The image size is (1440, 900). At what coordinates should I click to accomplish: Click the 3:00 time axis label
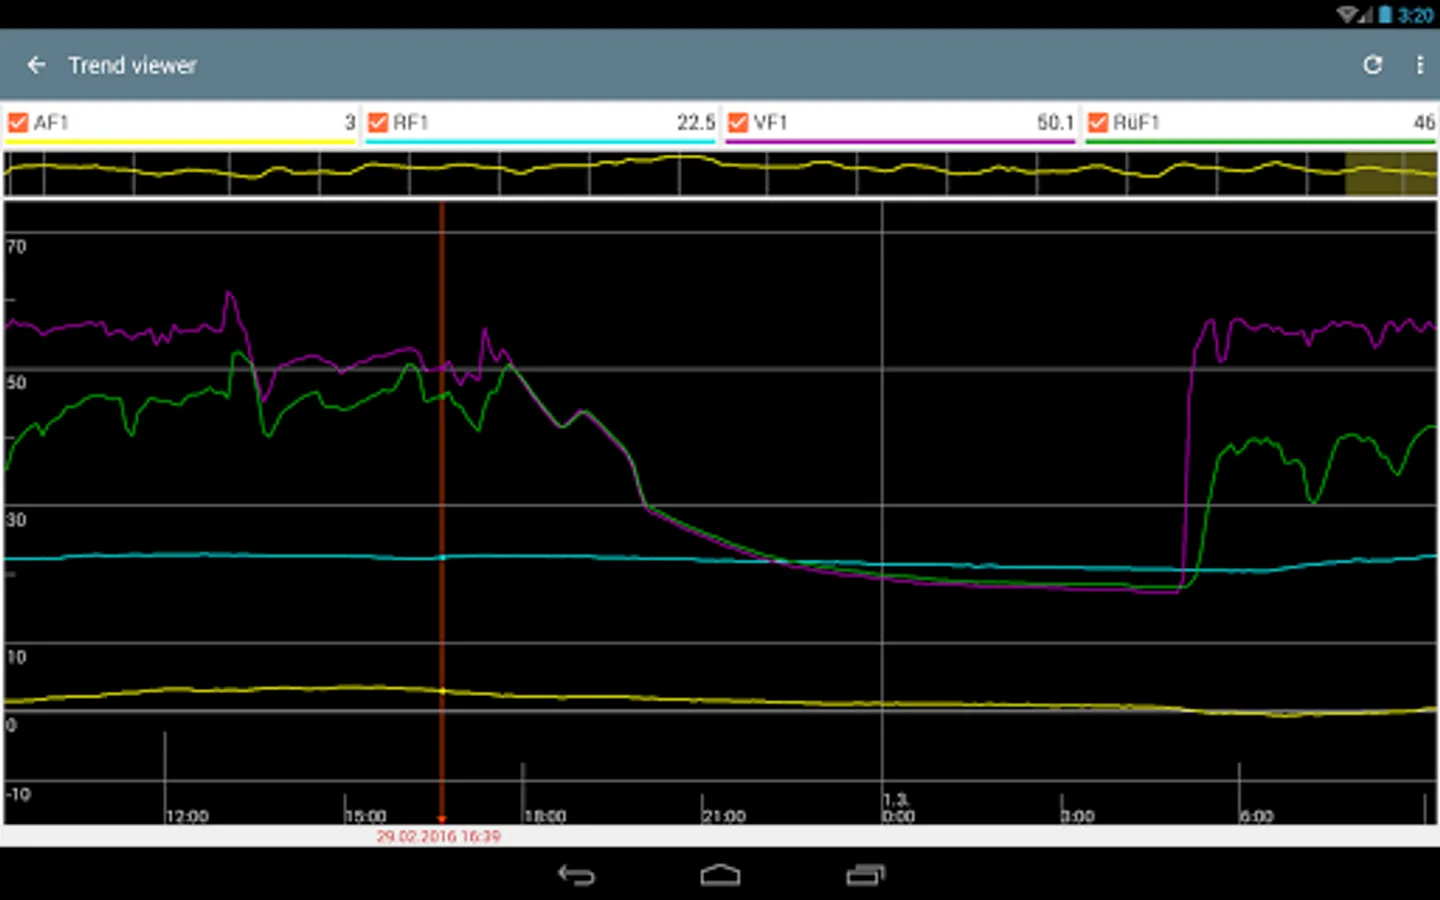tap(1077, 816)
